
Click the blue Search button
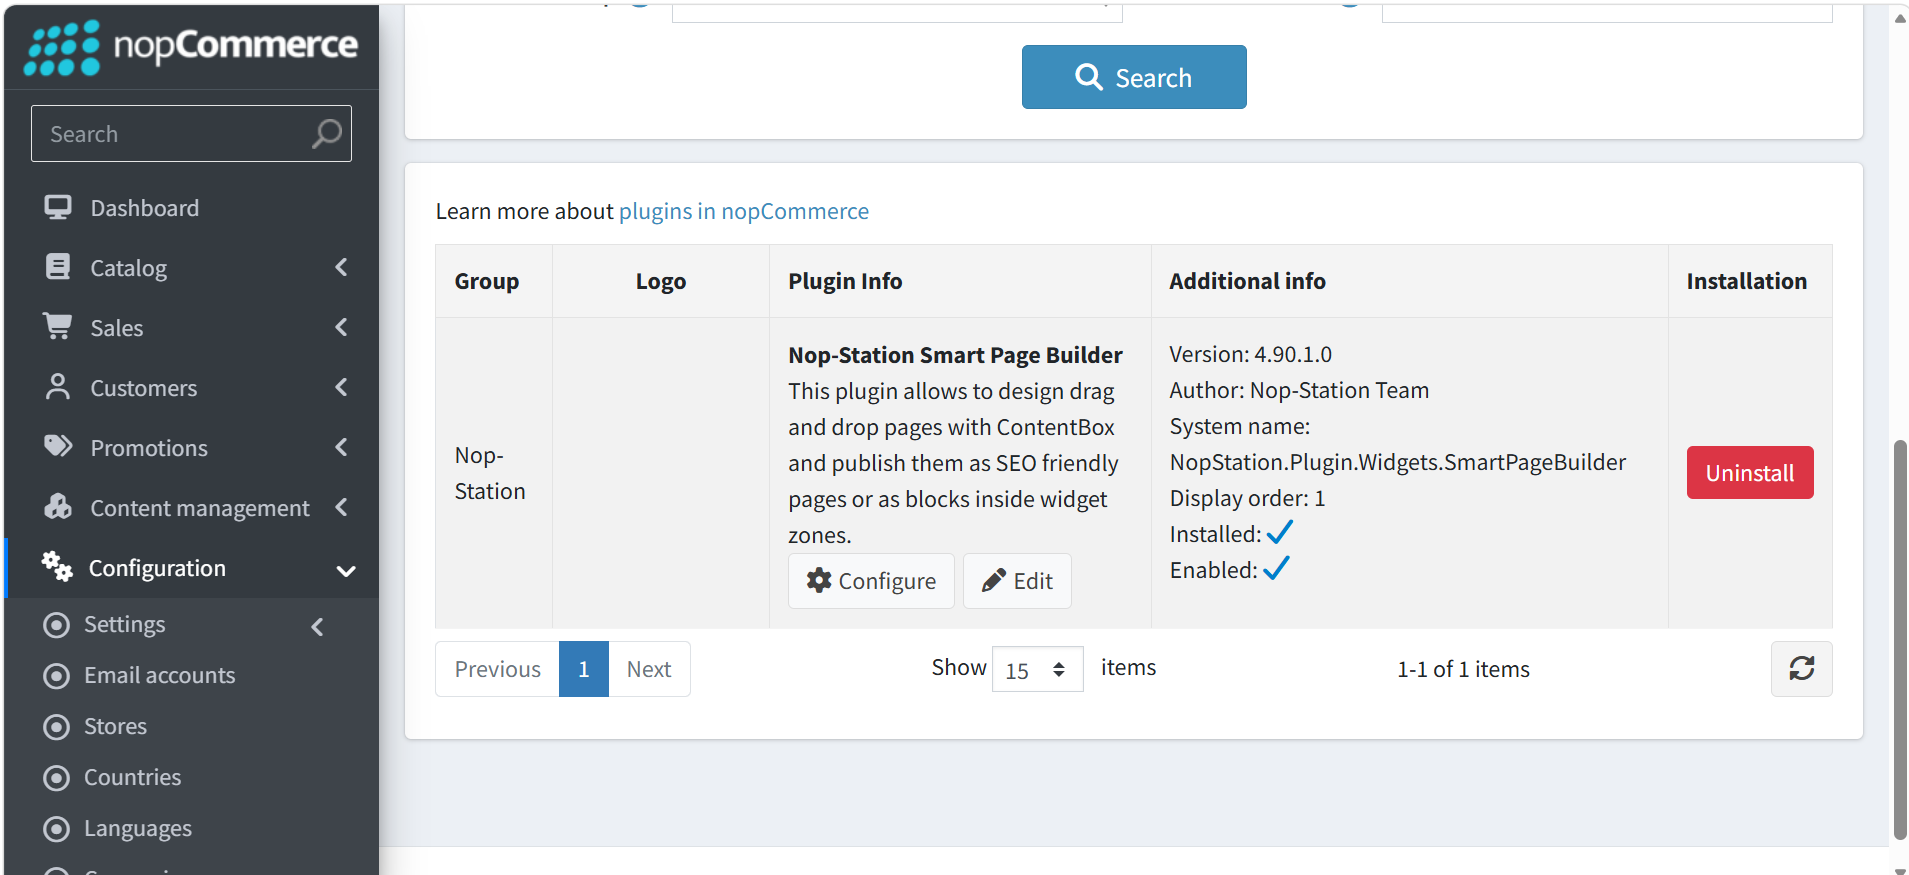pyautogui.click(x=1134, y=77)
